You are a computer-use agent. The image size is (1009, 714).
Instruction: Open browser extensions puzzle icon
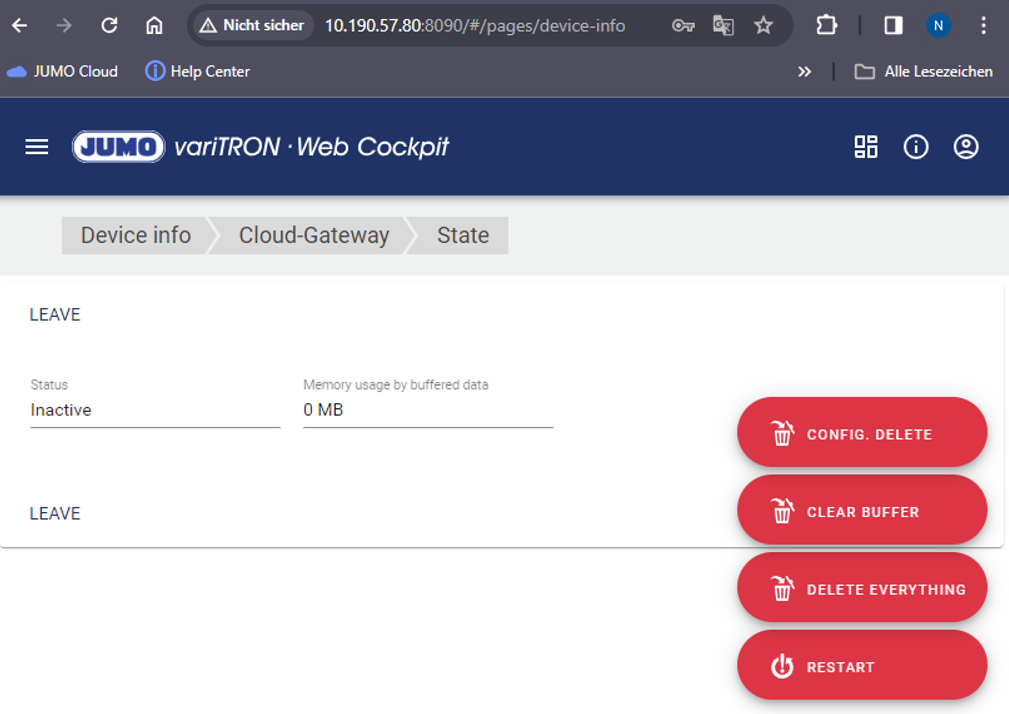click(x=826, y=25)
